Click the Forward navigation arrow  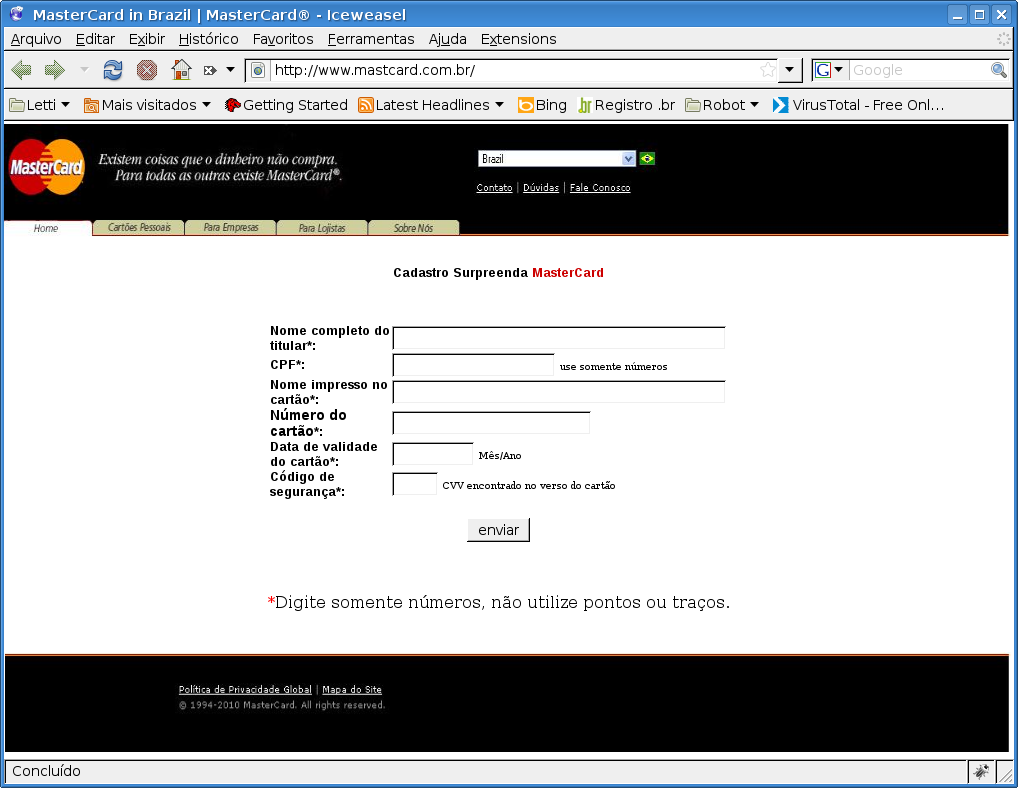[55, 69]
